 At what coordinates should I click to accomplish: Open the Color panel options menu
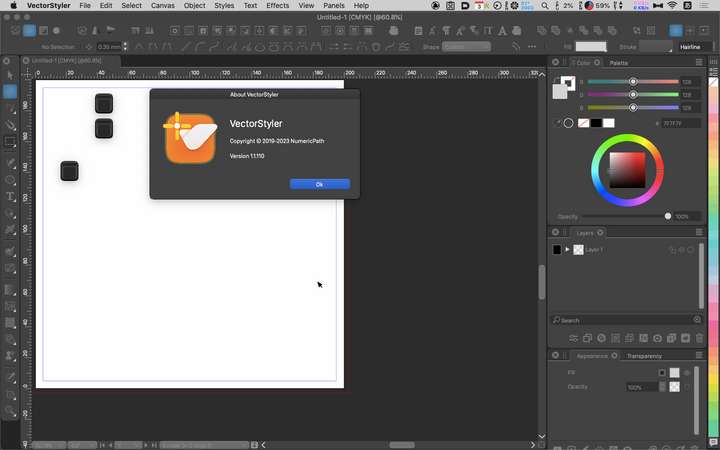(699, 62)
